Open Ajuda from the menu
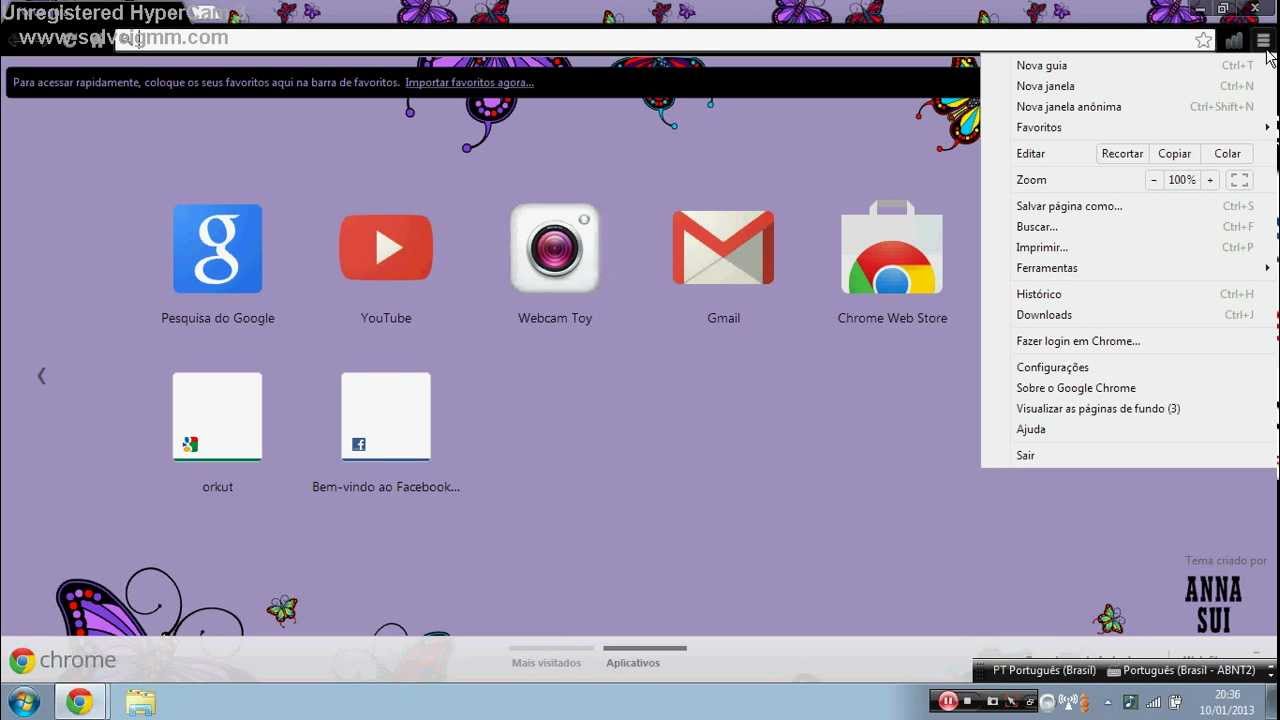This screenshot has height=720, width=1280. pyautogui.click(x=1130, y=429)
